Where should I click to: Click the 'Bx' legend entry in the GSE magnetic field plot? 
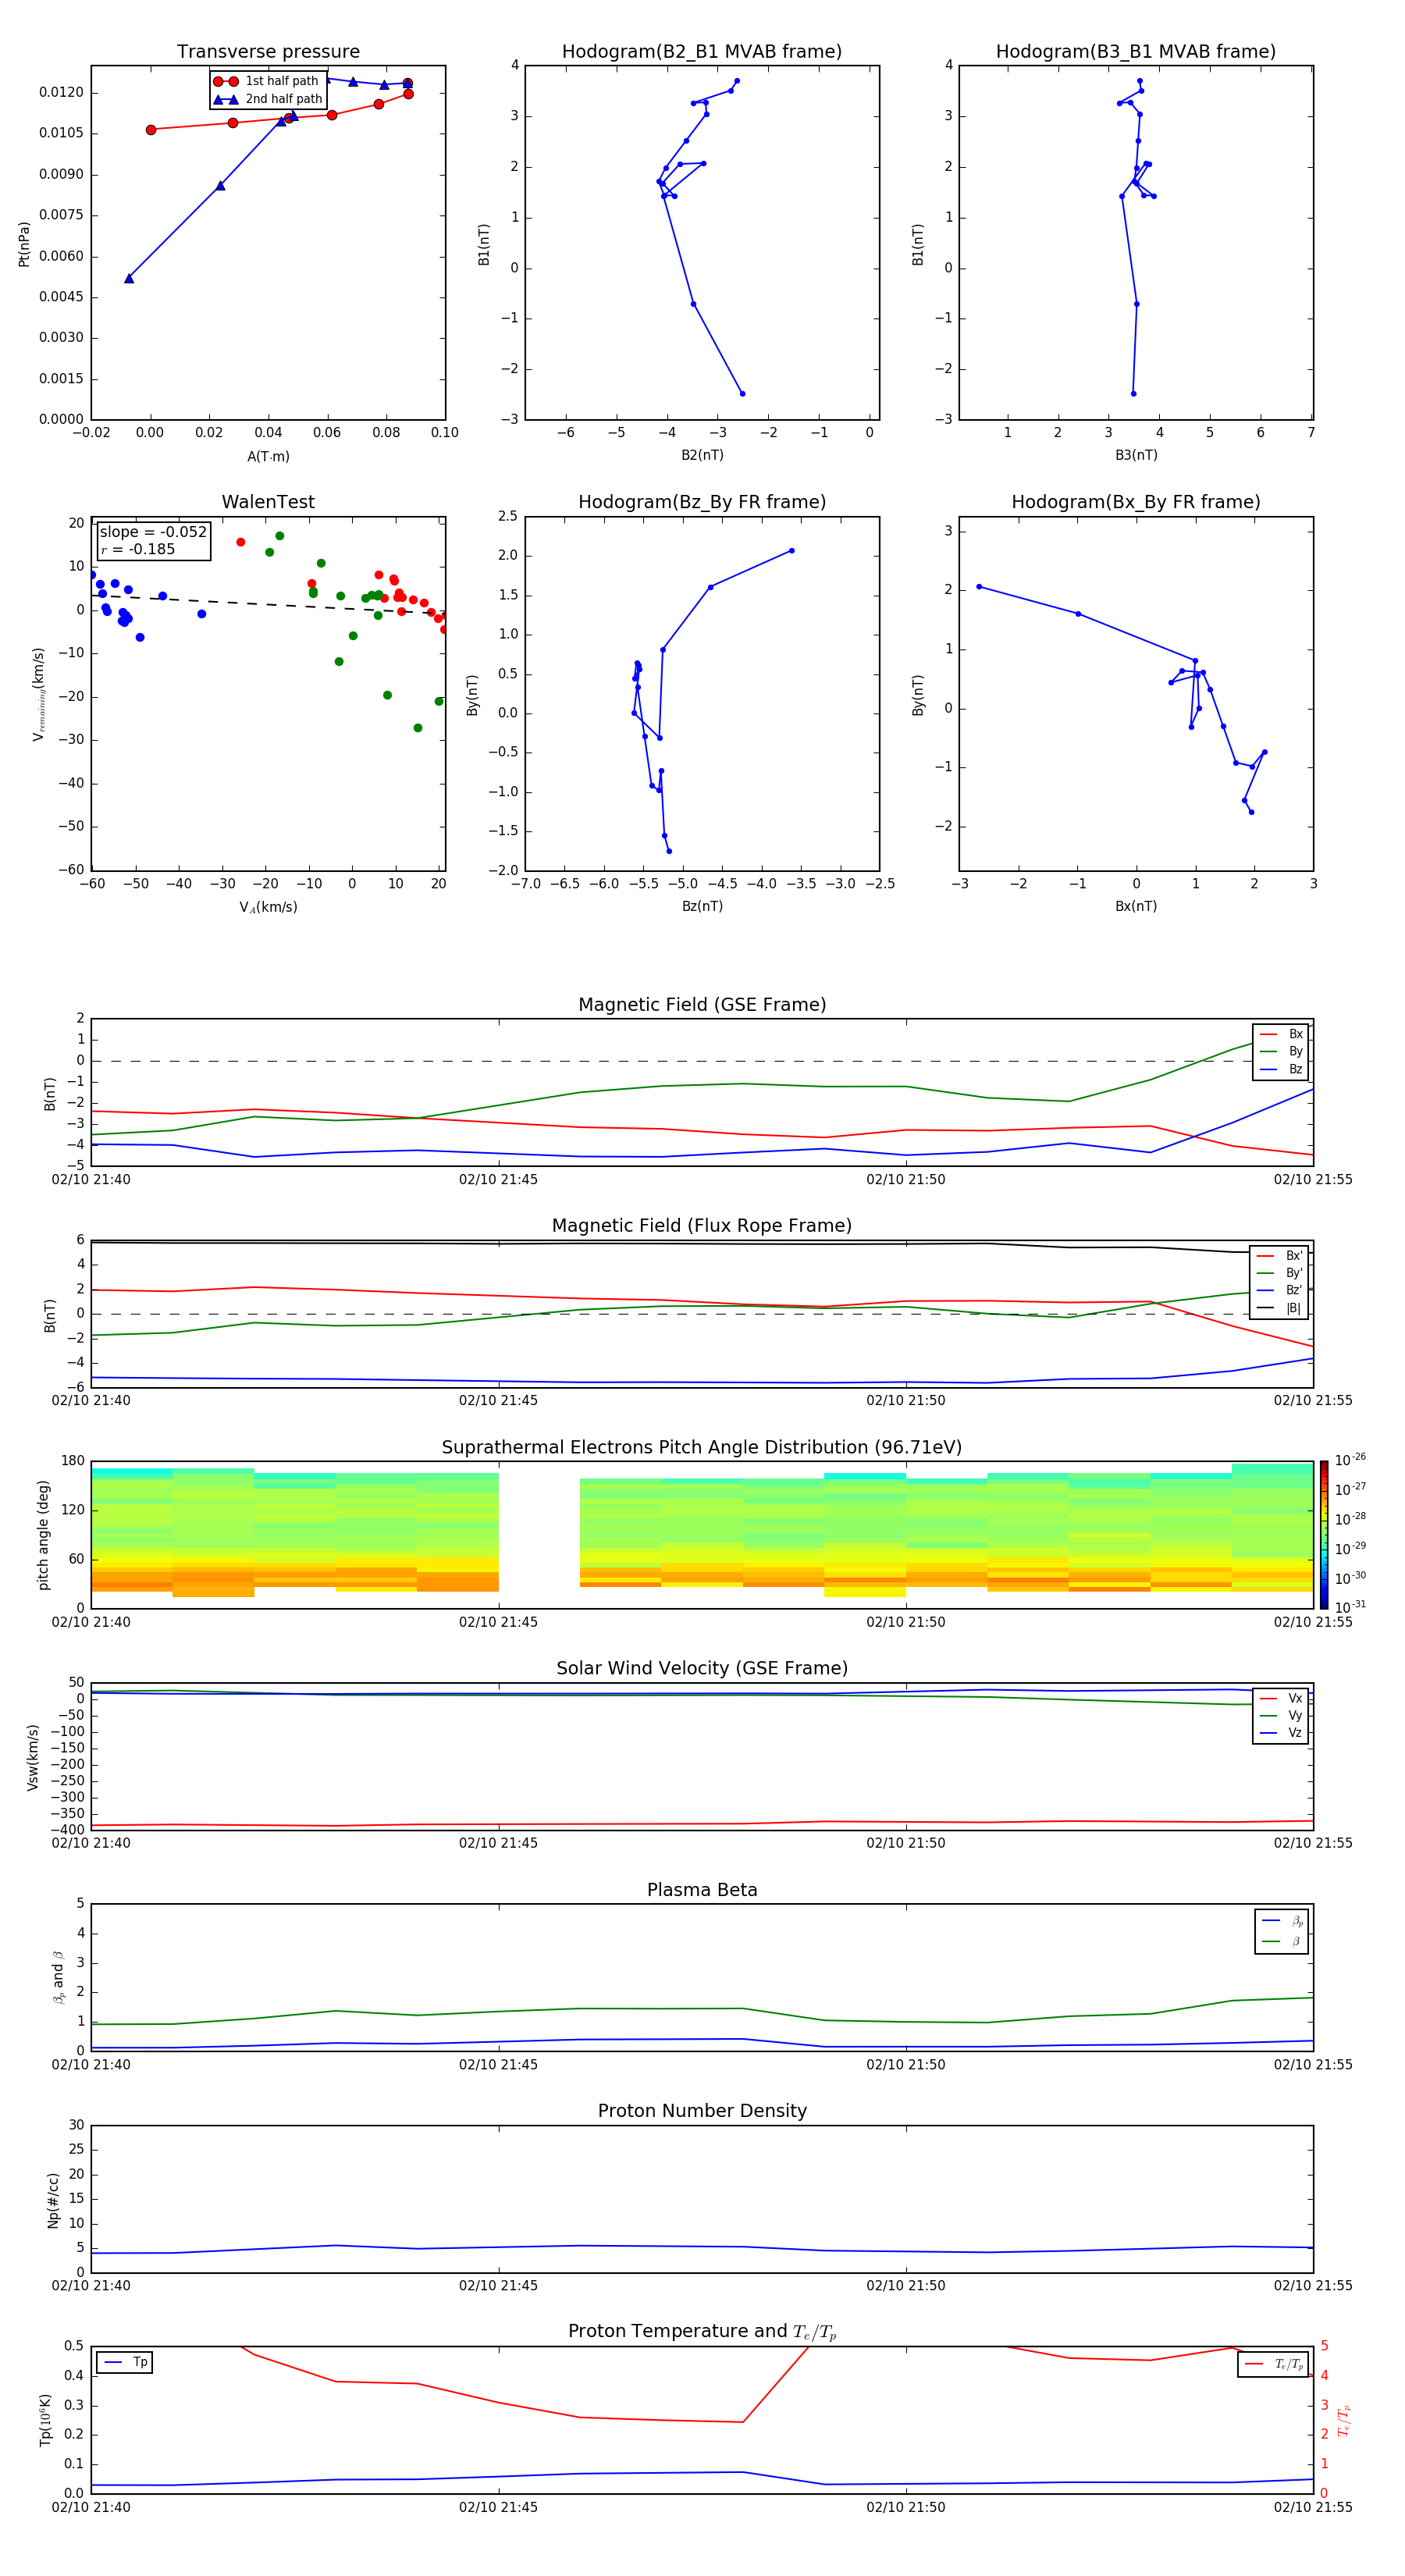coord(1281,1034)
